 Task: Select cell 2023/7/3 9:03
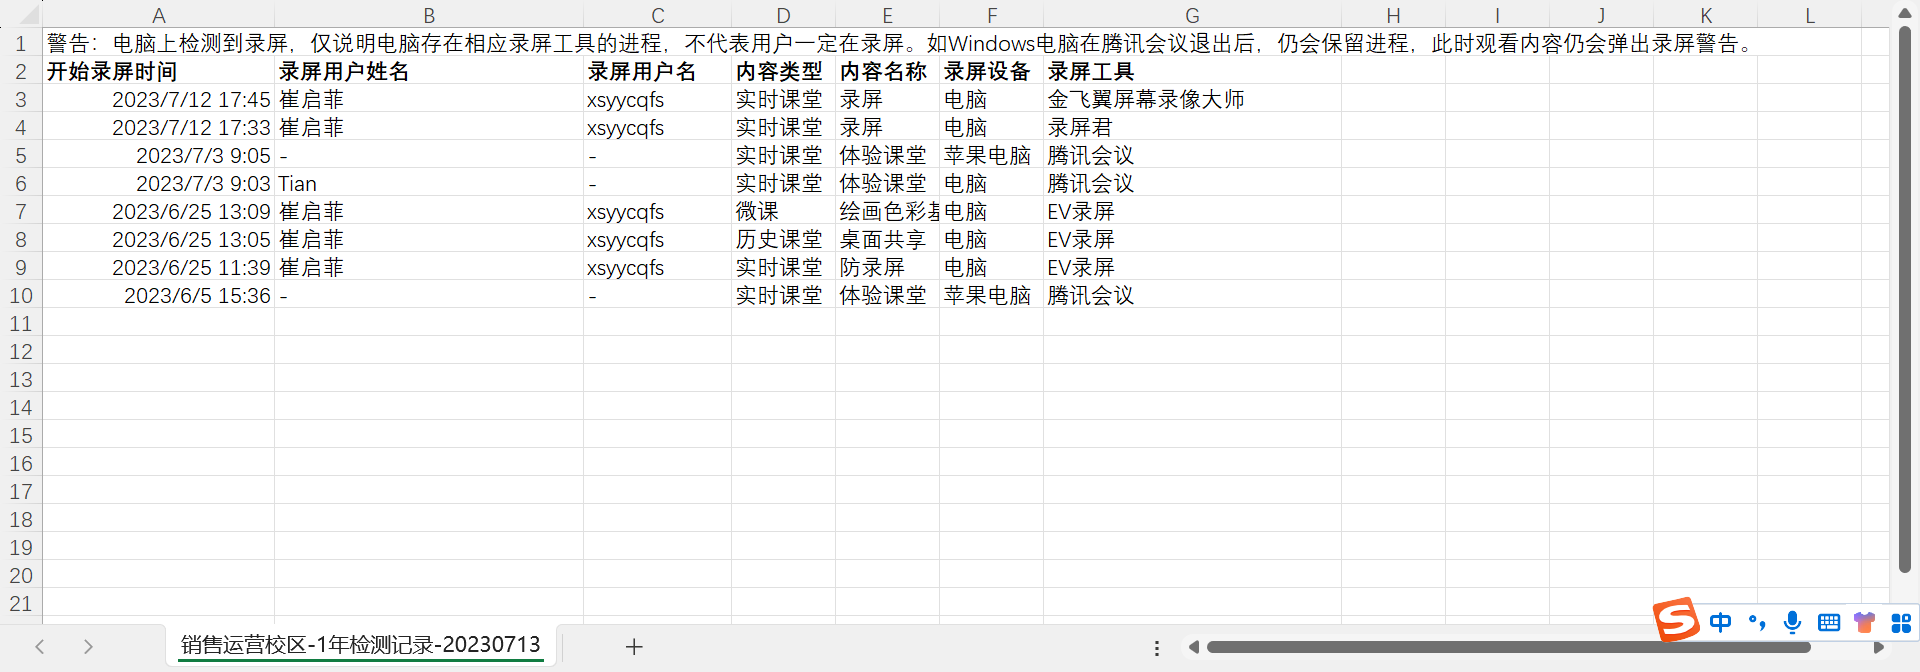coord(158,184)
